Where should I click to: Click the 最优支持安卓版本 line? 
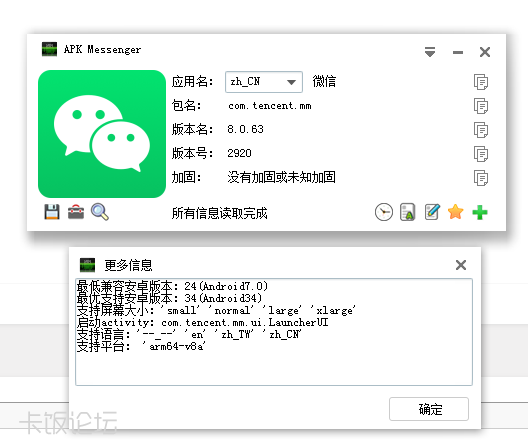point(169,298)
